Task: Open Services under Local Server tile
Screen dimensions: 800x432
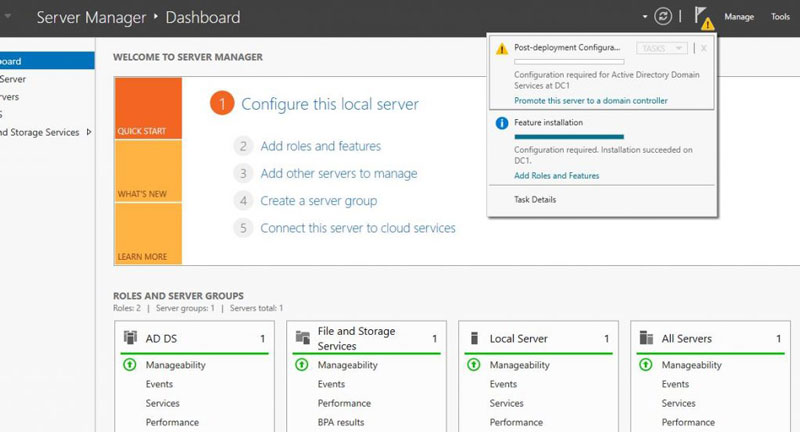Action: point(506,403)
